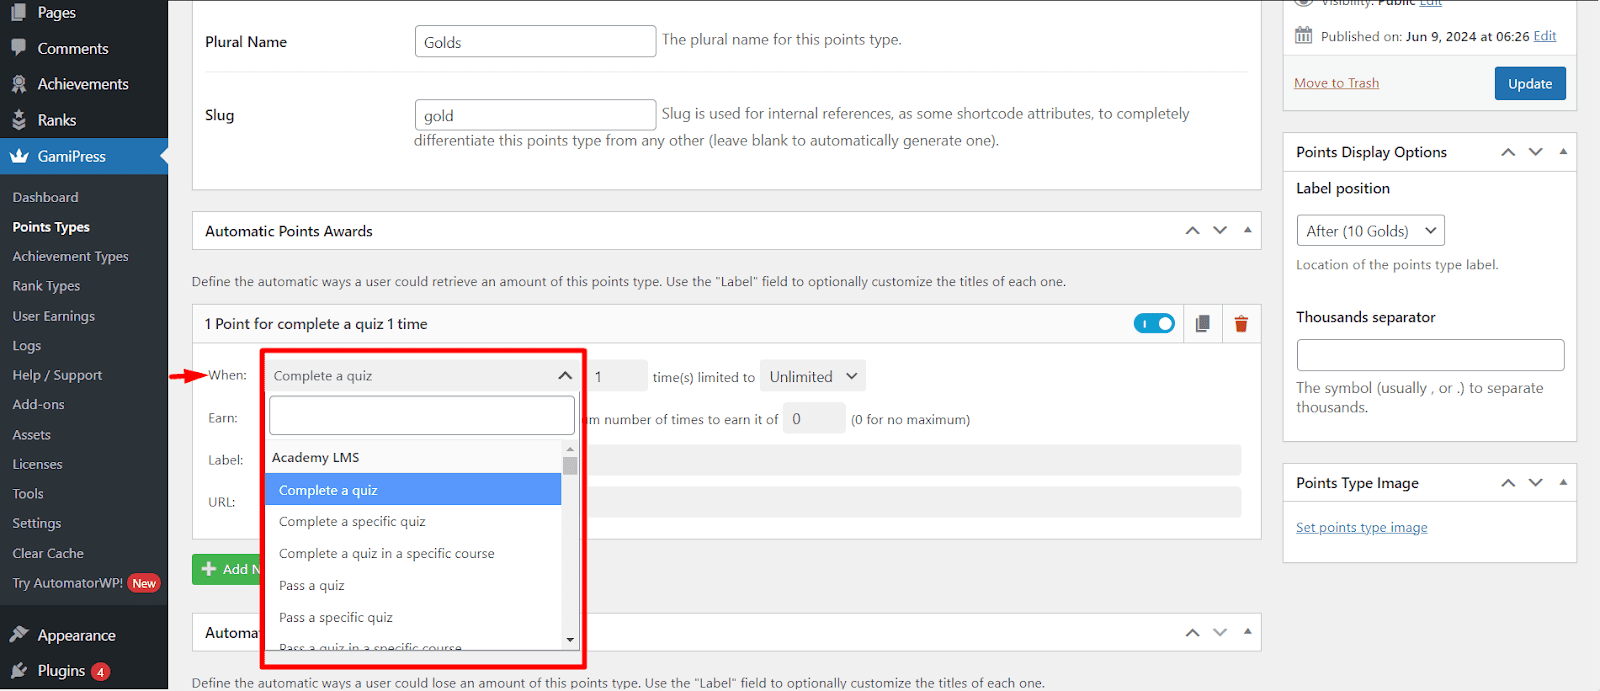1600x691 pixels.
Task: Delete the quiz points award via trash icon
Action: coord(1241,324)
